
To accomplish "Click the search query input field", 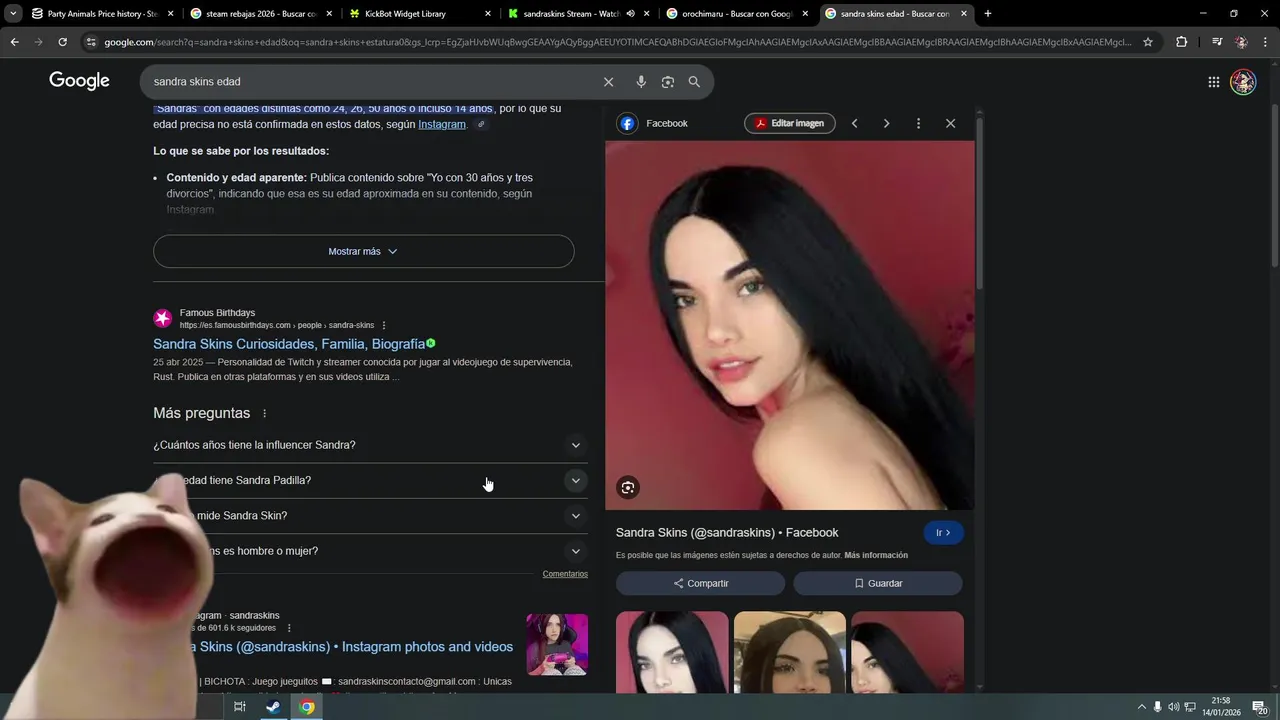I will 370,82.
